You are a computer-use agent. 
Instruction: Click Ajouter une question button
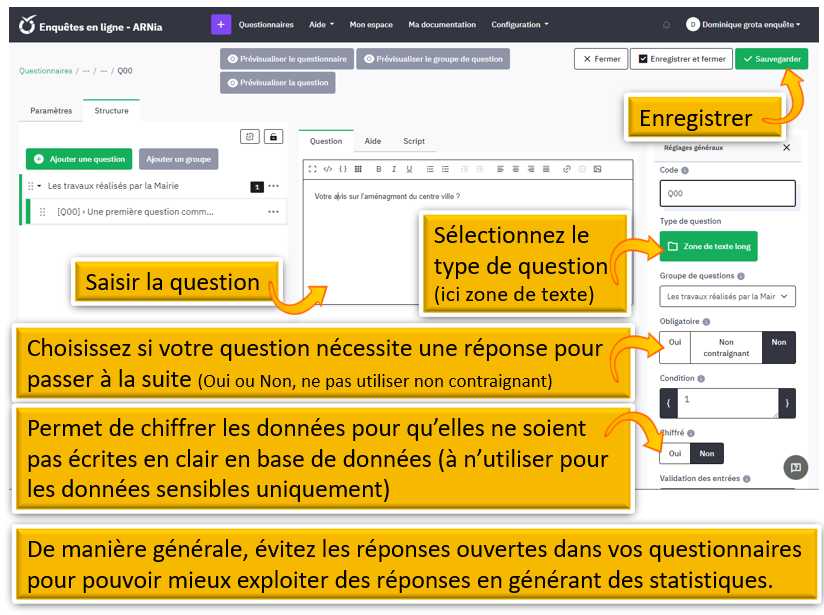coord(79,159)
